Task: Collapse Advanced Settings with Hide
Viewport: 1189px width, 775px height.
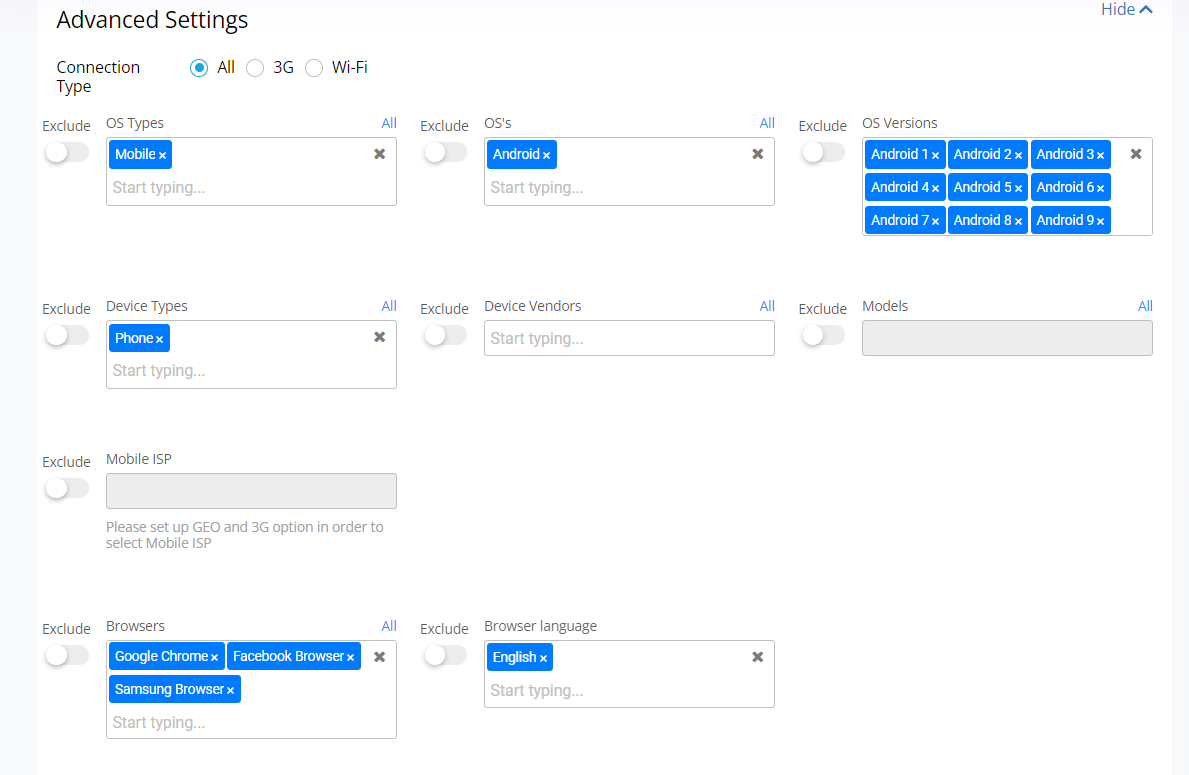Action: pyautogui.click(x=1126, y=10)
